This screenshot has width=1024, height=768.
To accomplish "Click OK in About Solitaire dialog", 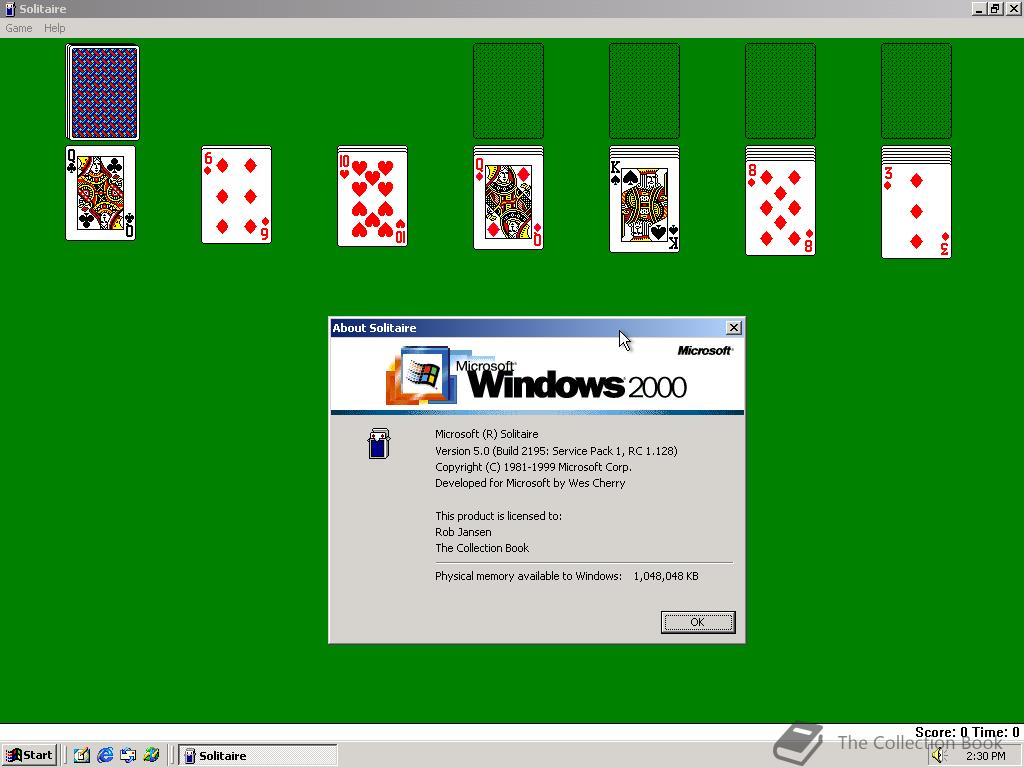I will pos(697,622).
